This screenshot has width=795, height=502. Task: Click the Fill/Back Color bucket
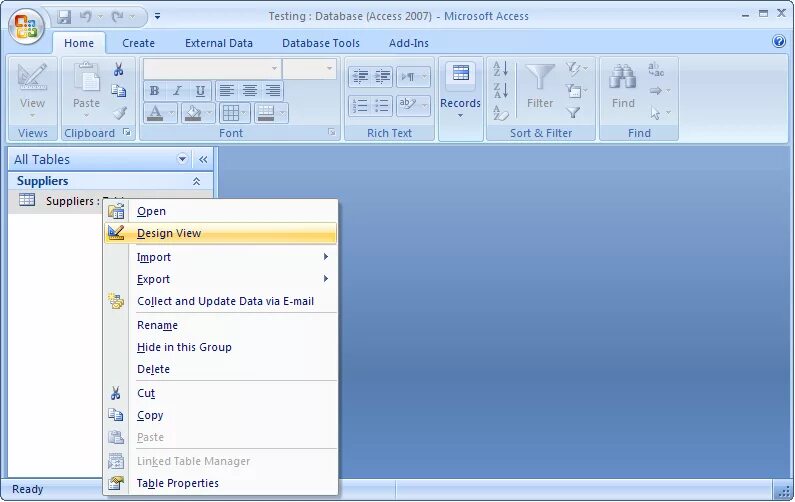tap(193, 113)
